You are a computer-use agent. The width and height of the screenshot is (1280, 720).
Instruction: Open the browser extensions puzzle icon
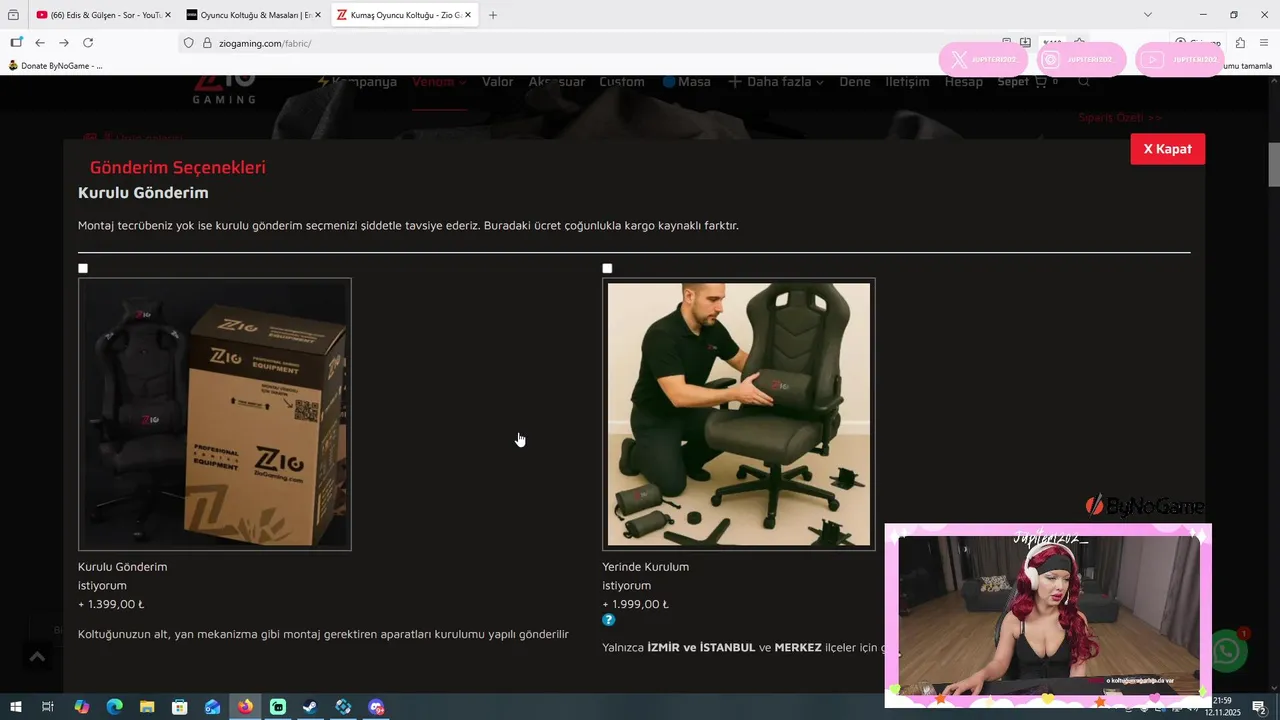pyautogui.click(x=1240, y=43)
